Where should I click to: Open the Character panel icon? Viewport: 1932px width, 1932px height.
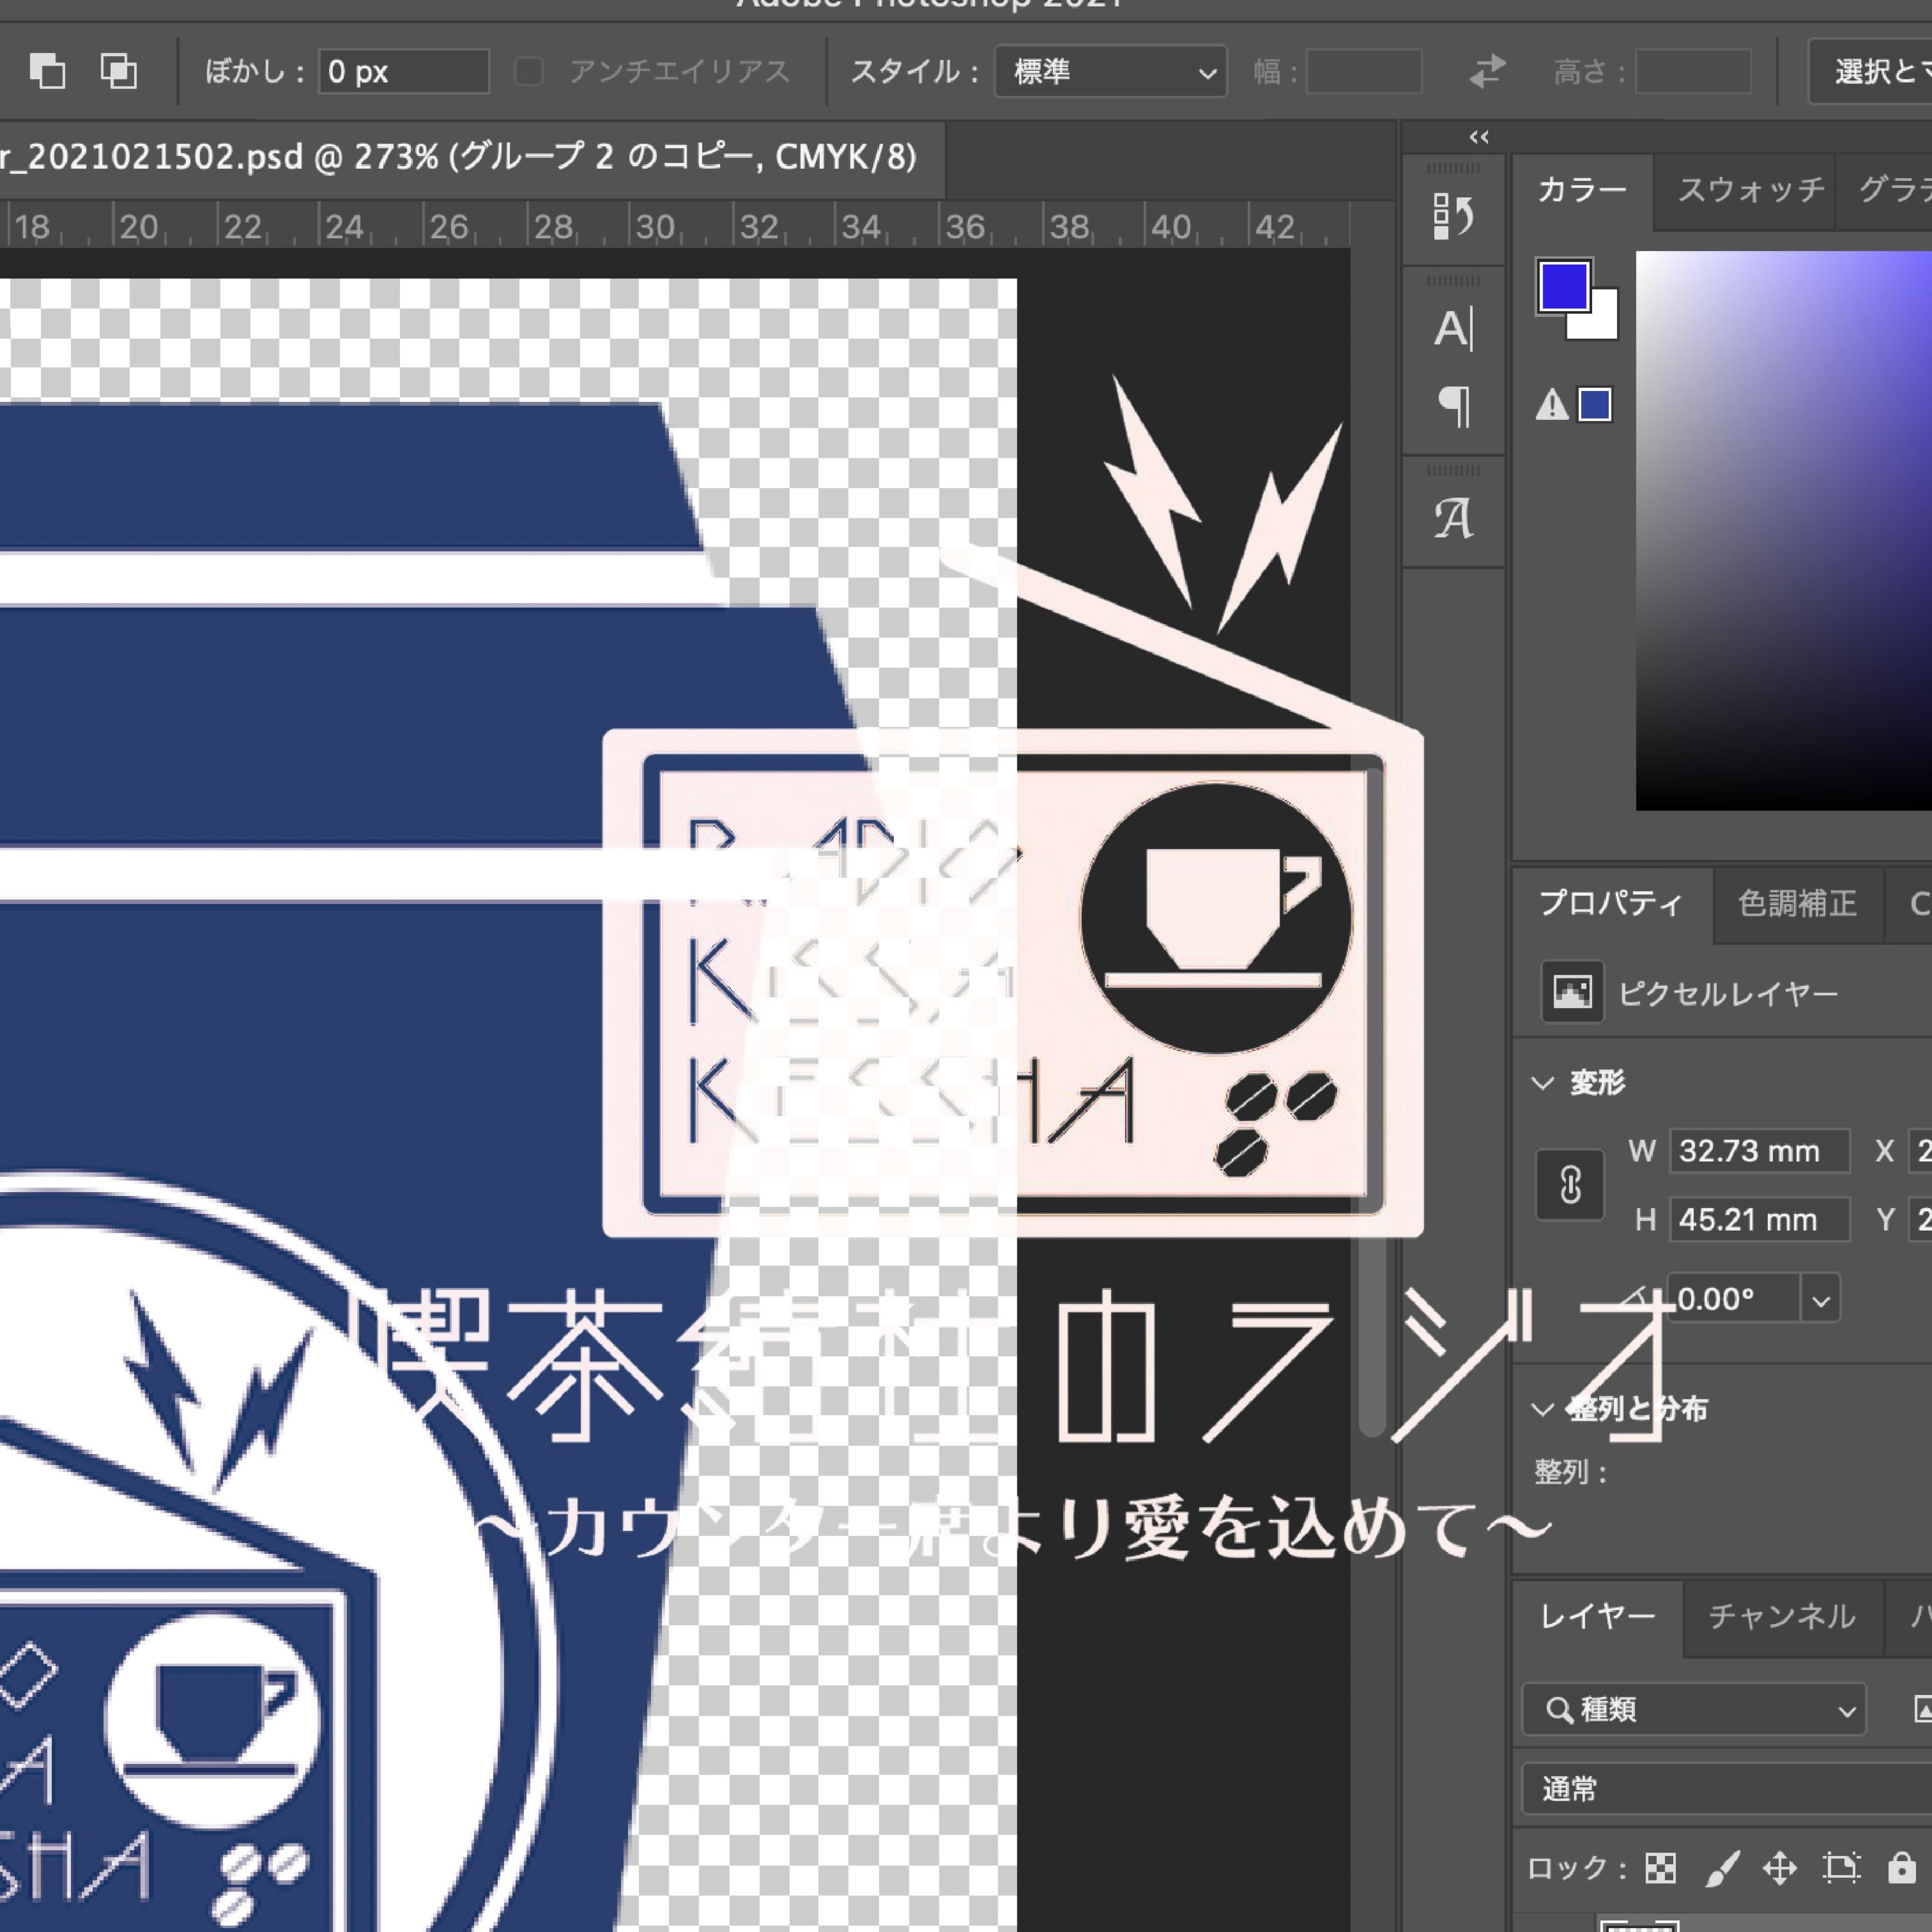click(1453, 329)
